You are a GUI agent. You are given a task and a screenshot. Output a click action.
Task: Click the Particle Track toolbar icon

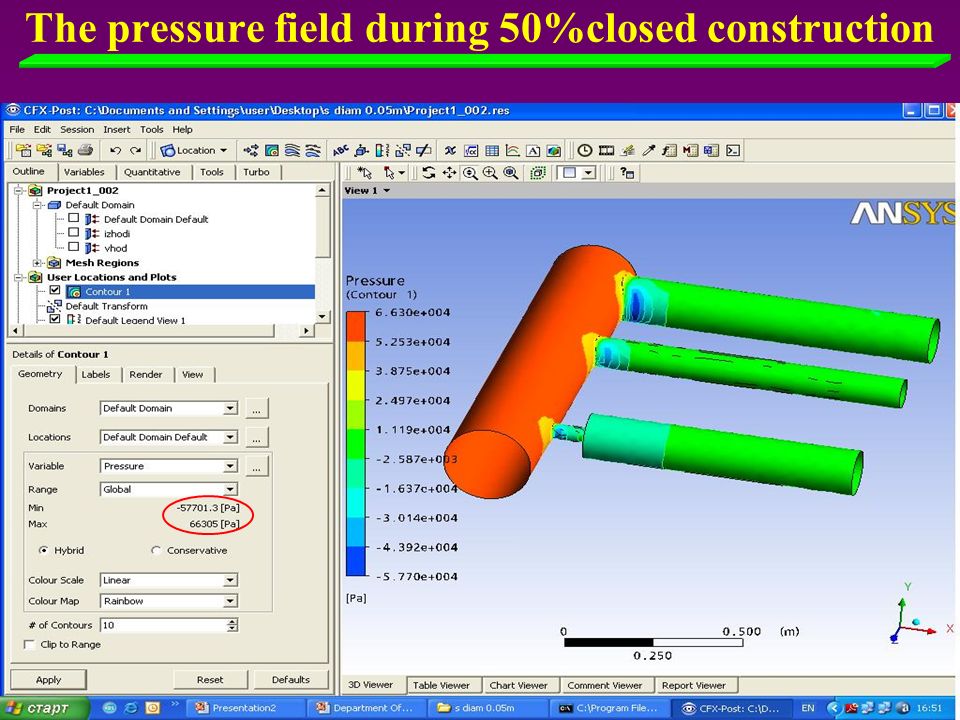313,150
